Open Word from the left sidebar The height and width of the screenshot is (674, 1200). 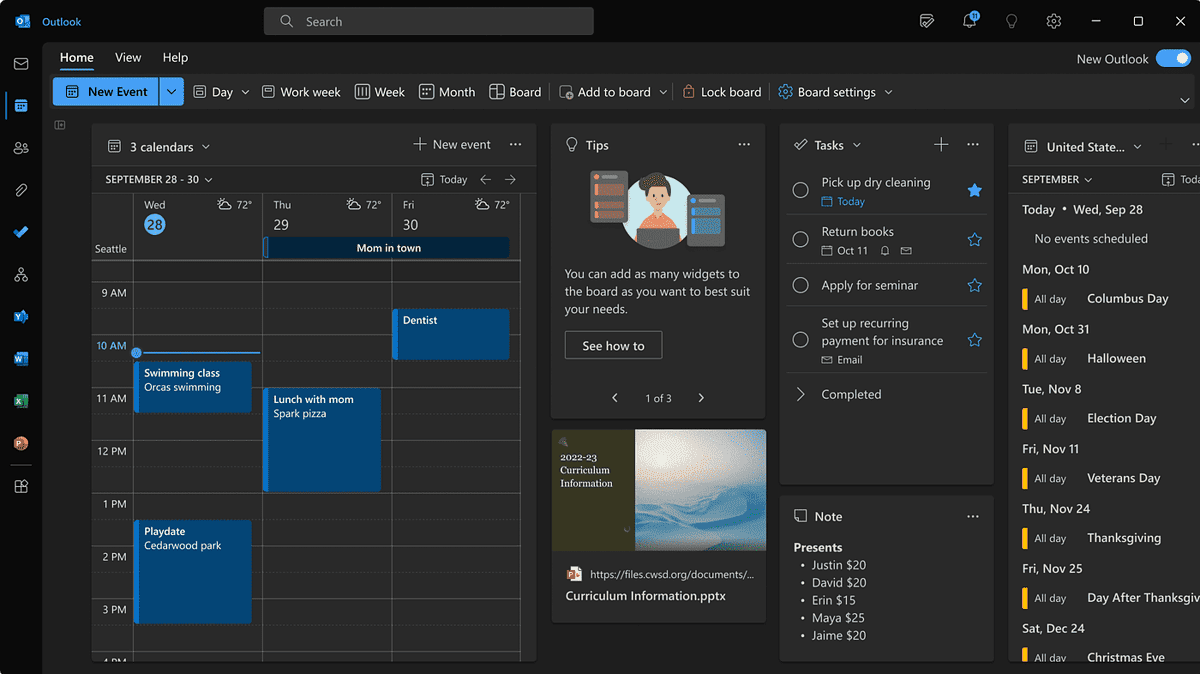click(x=20, y=358)
